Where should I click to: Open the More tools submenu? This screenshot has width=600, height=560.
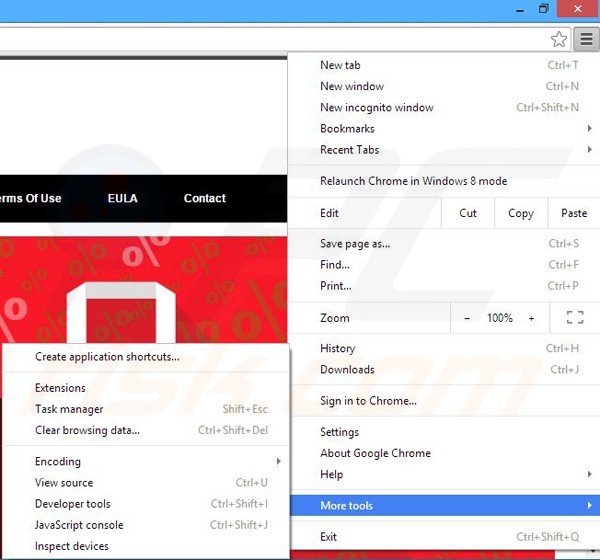(x=445, y=506)
